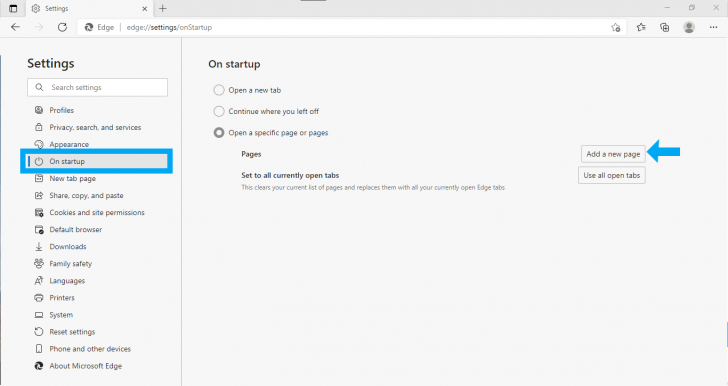Close the Settings tab
The image size is (728, 386).
tap(144, 8)
